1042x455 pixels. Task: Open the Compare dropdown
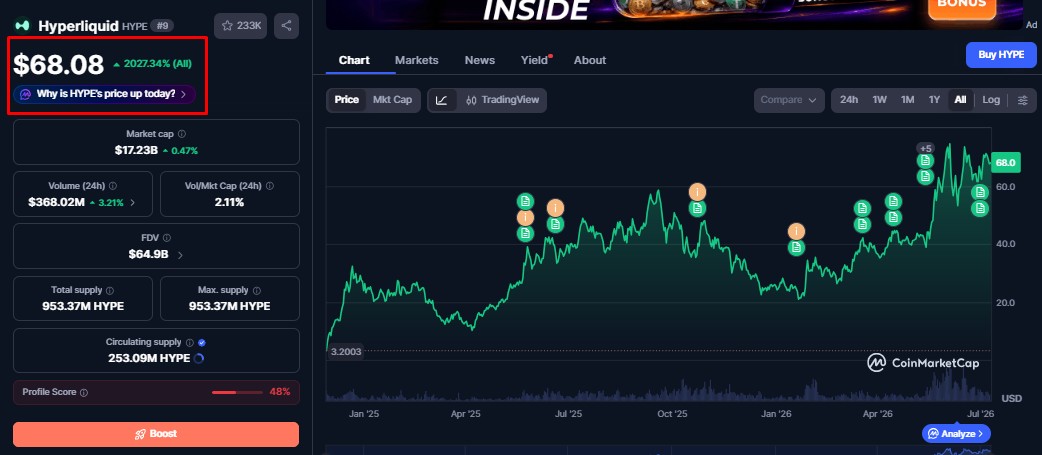789,100
